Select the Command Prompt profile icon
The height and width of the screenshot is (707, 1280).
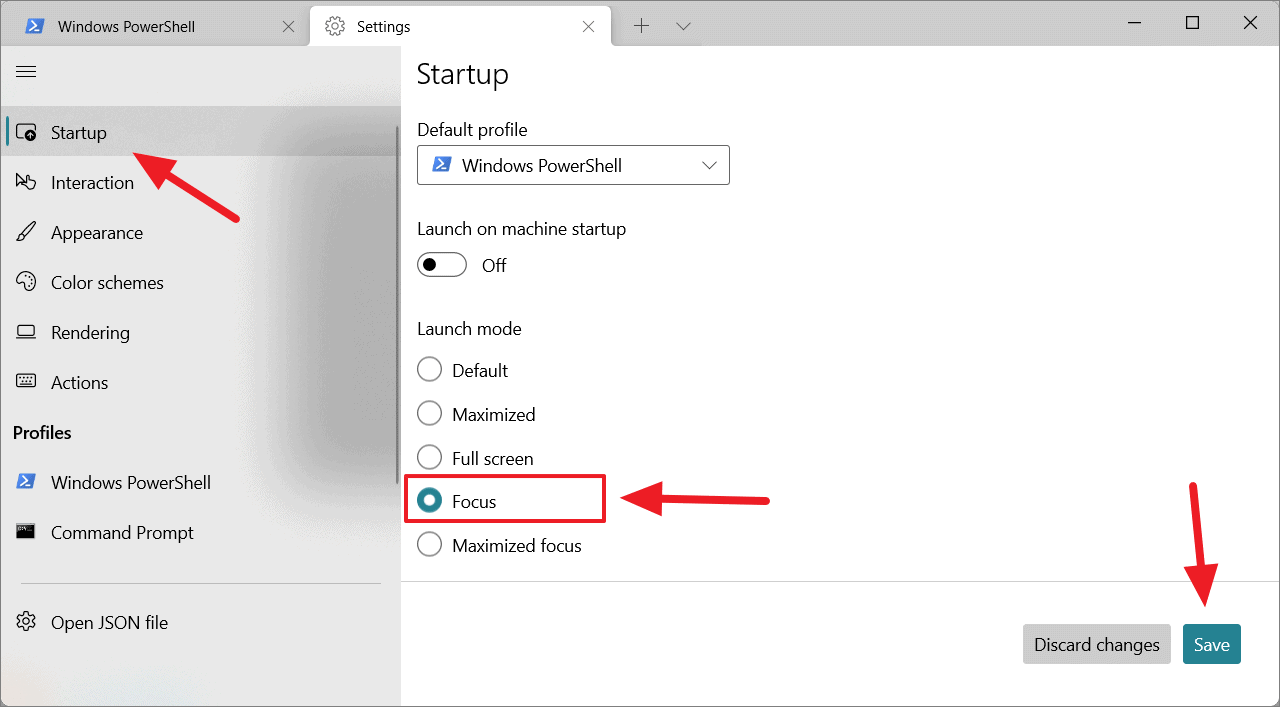27,532
